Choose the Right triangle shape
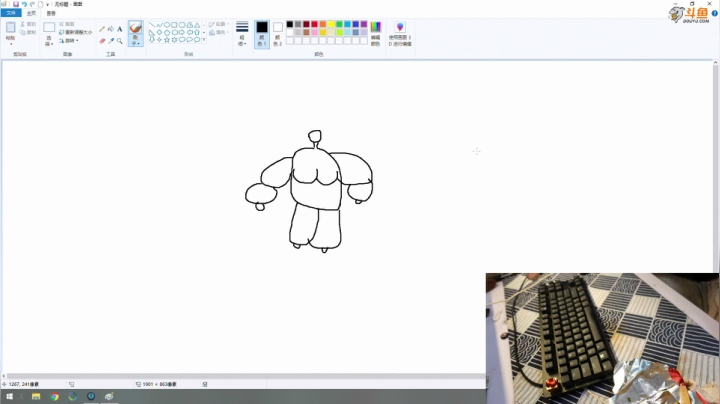This screenshot has width=720, height=404. (152, 33)
